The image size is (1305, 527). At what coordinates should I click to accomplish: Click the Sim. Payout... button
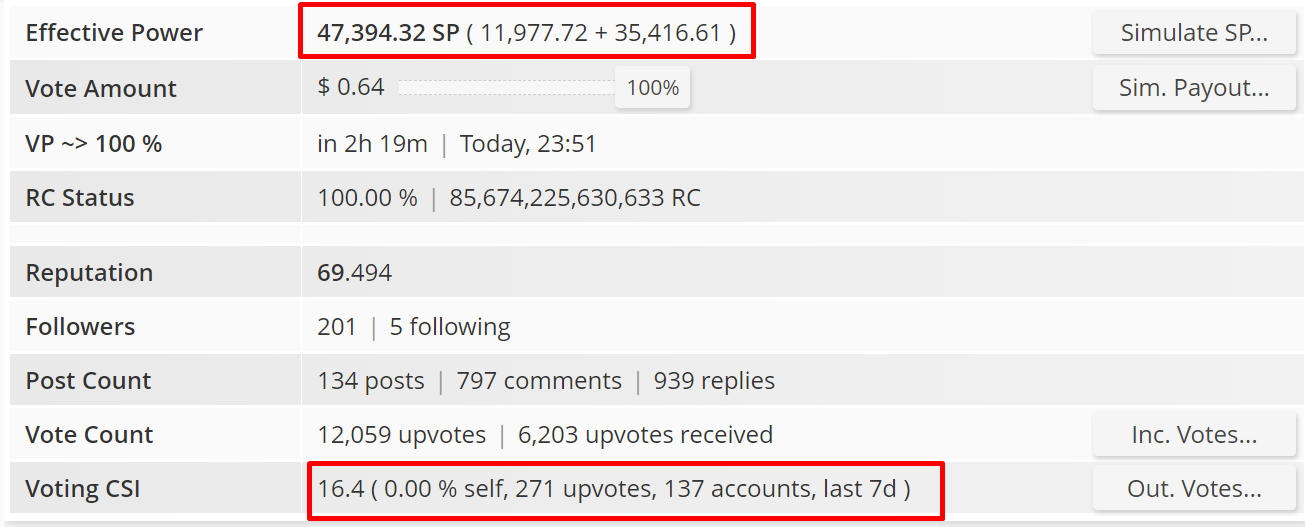(1194, 88)
